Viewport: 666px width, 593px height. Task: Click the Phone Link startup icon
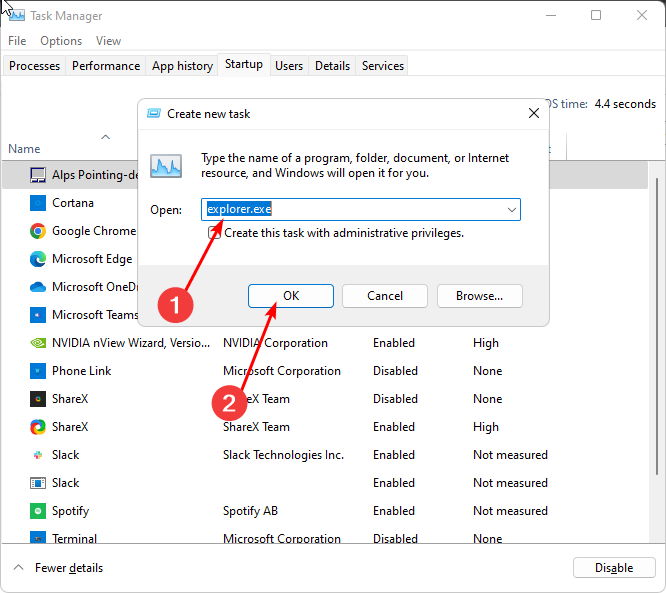click(38, 371)
